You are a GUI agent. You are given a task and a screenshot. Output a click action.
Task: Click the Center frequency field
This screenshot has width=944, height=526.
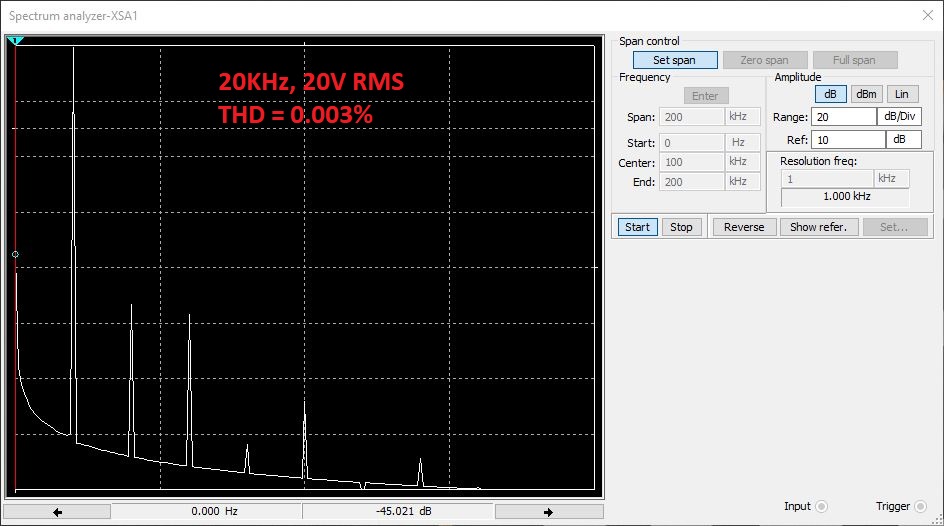[692, 162]
